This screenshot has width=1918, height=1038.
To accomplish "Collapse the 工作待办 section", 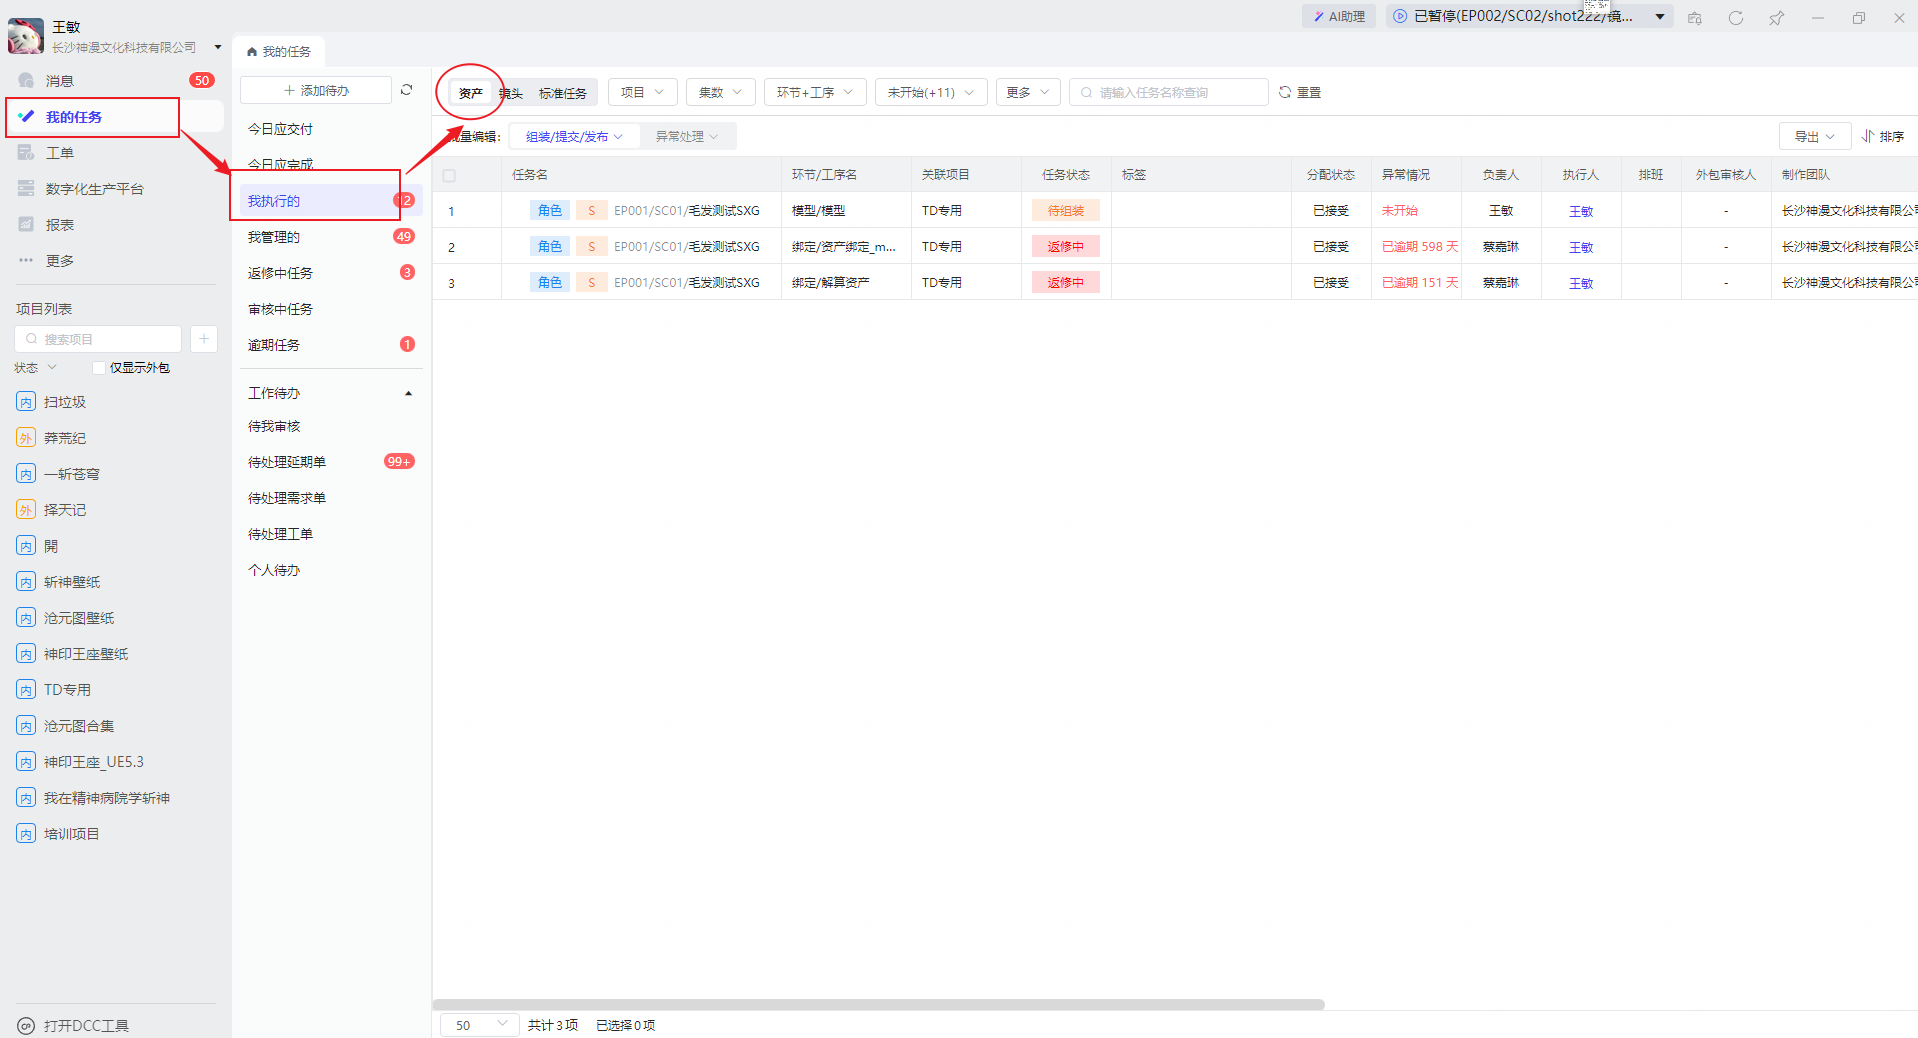I will pos(408,394).
